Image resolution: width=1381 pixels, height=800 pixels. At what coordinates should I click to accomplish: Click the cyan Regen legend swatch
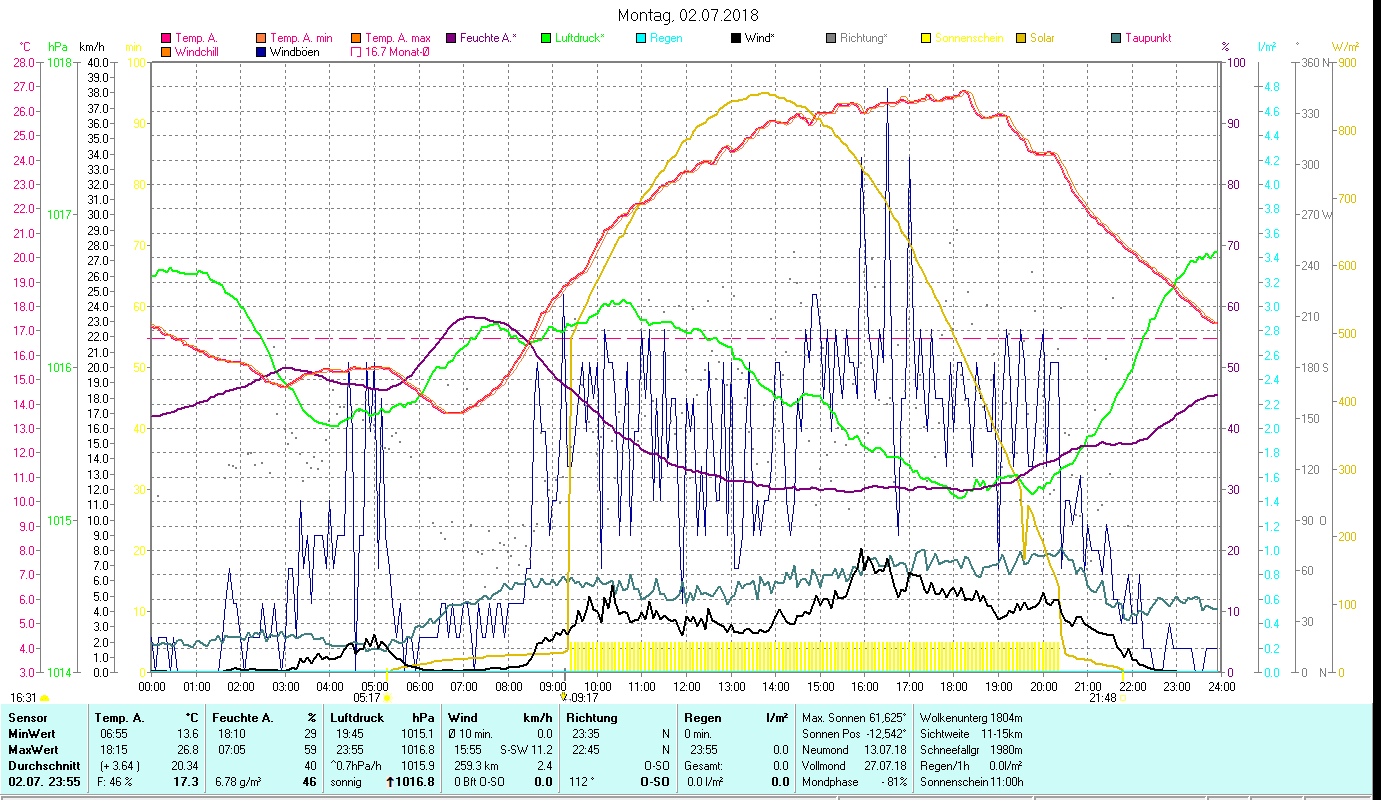(641, 38)
